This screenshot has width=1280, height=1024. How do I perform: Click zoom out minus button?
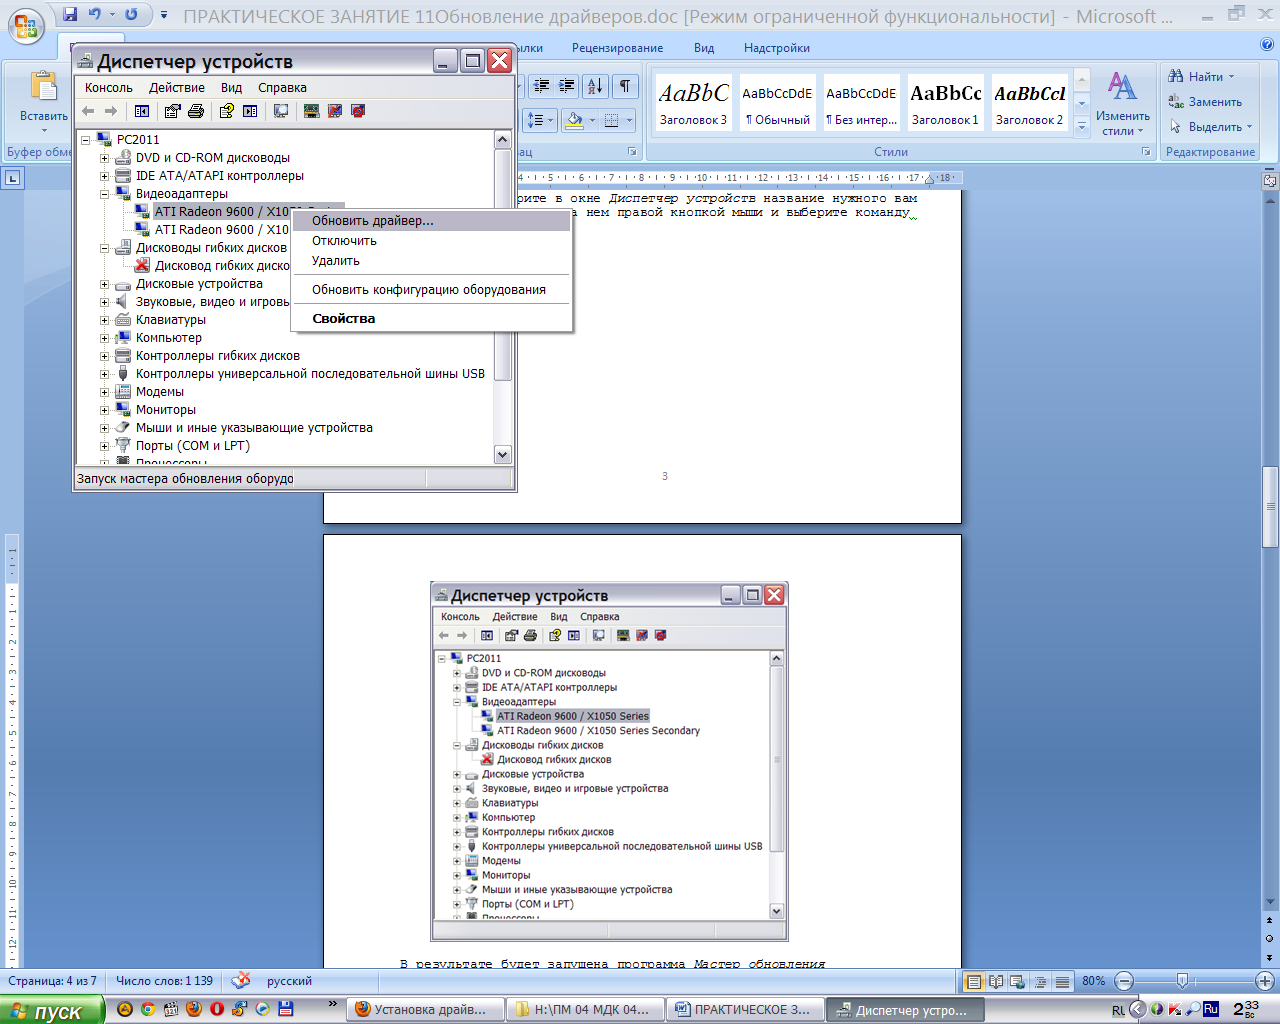[x=1124, y=981]
